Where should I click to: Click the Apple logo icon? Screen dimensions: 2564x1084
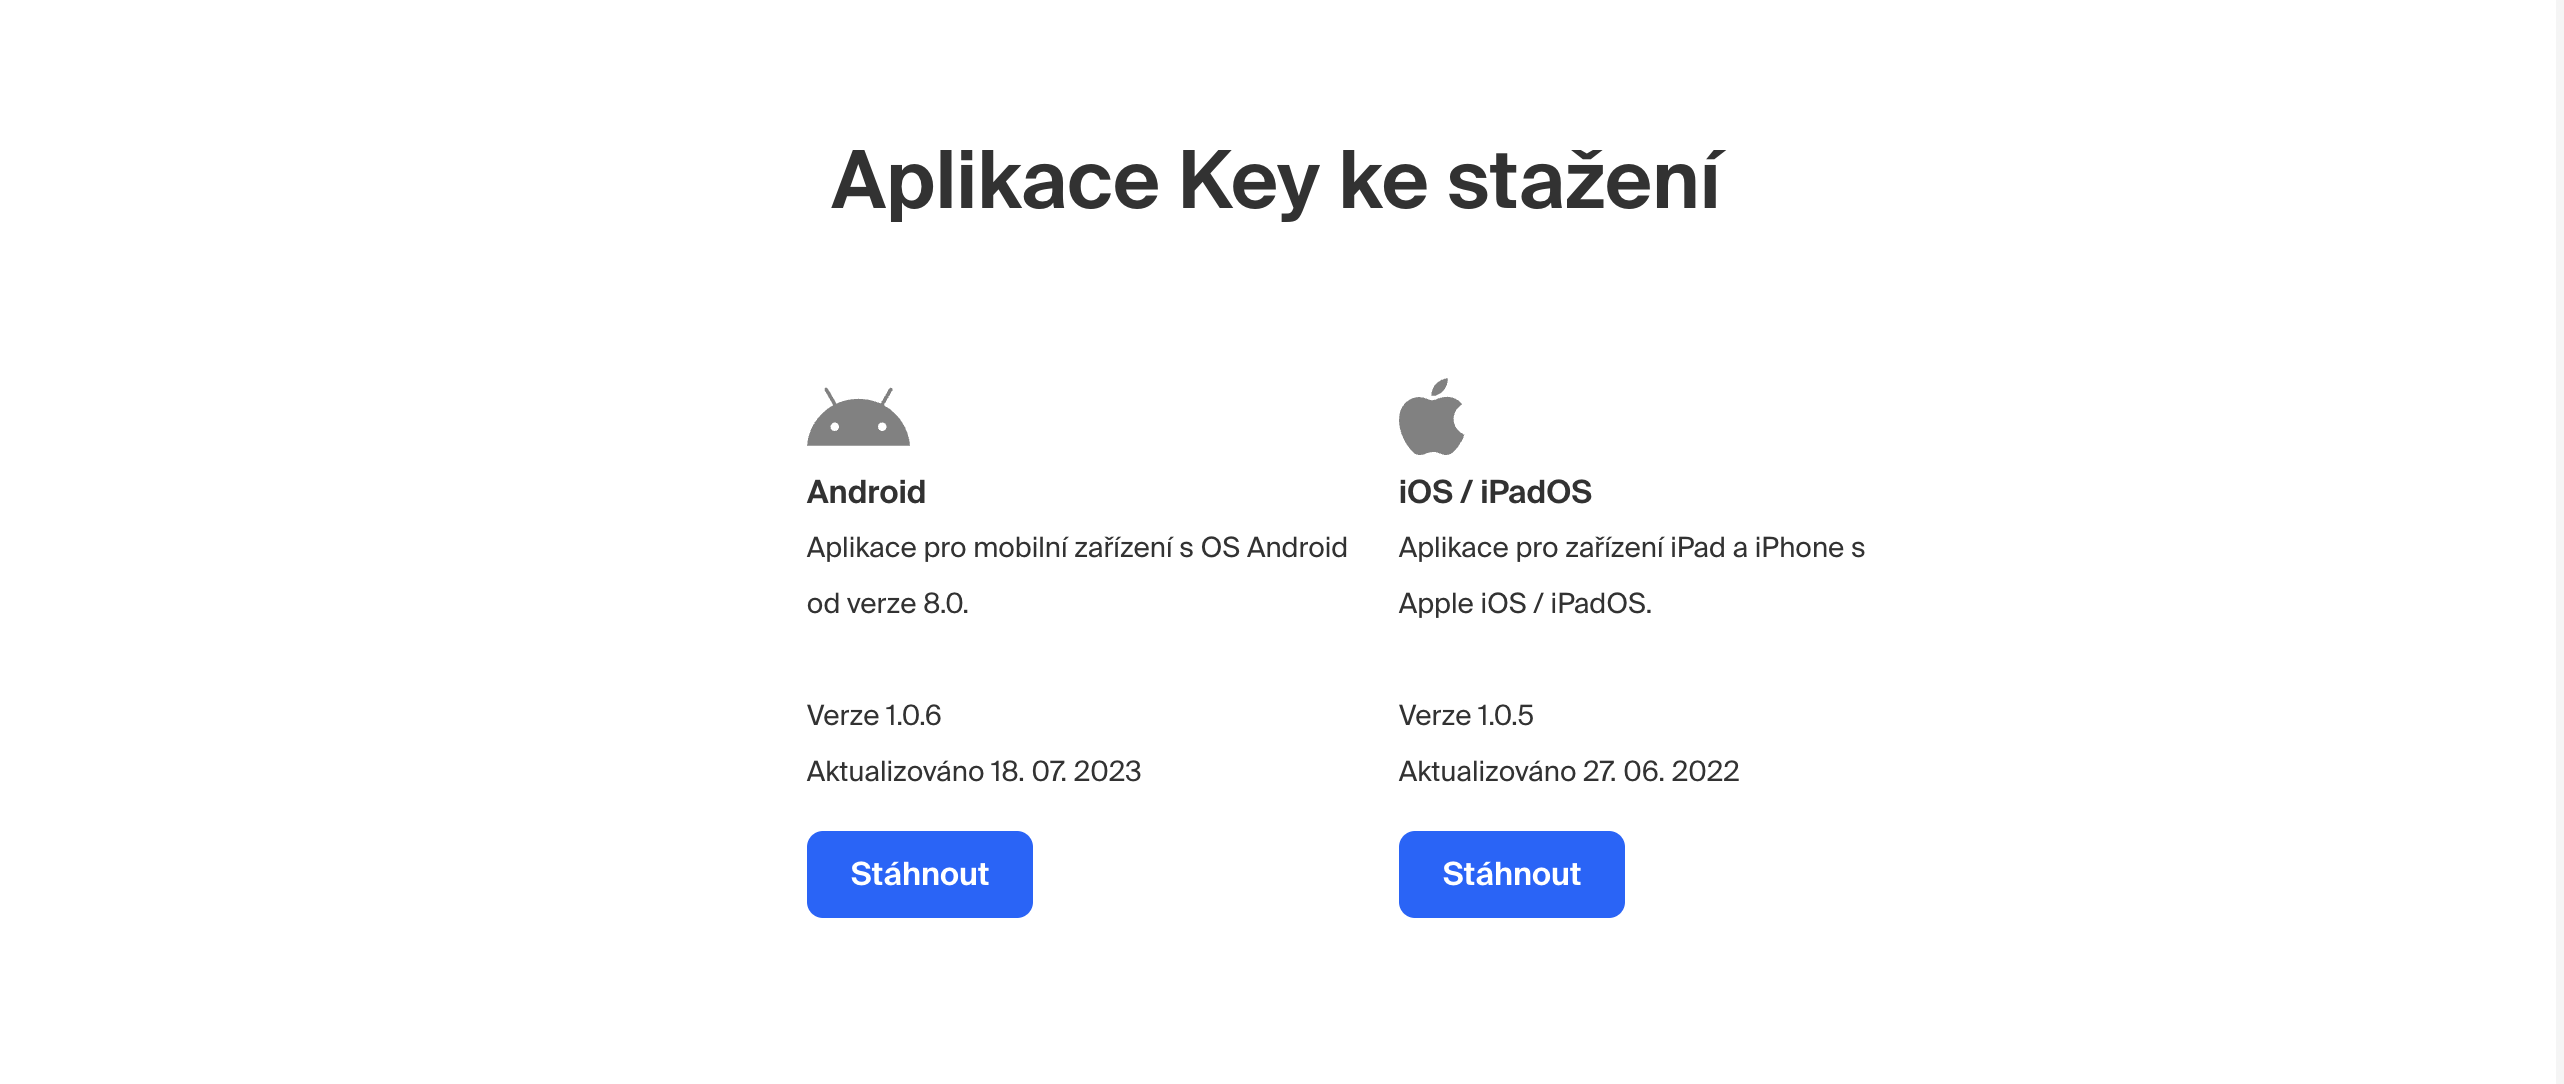(1431, 418)
